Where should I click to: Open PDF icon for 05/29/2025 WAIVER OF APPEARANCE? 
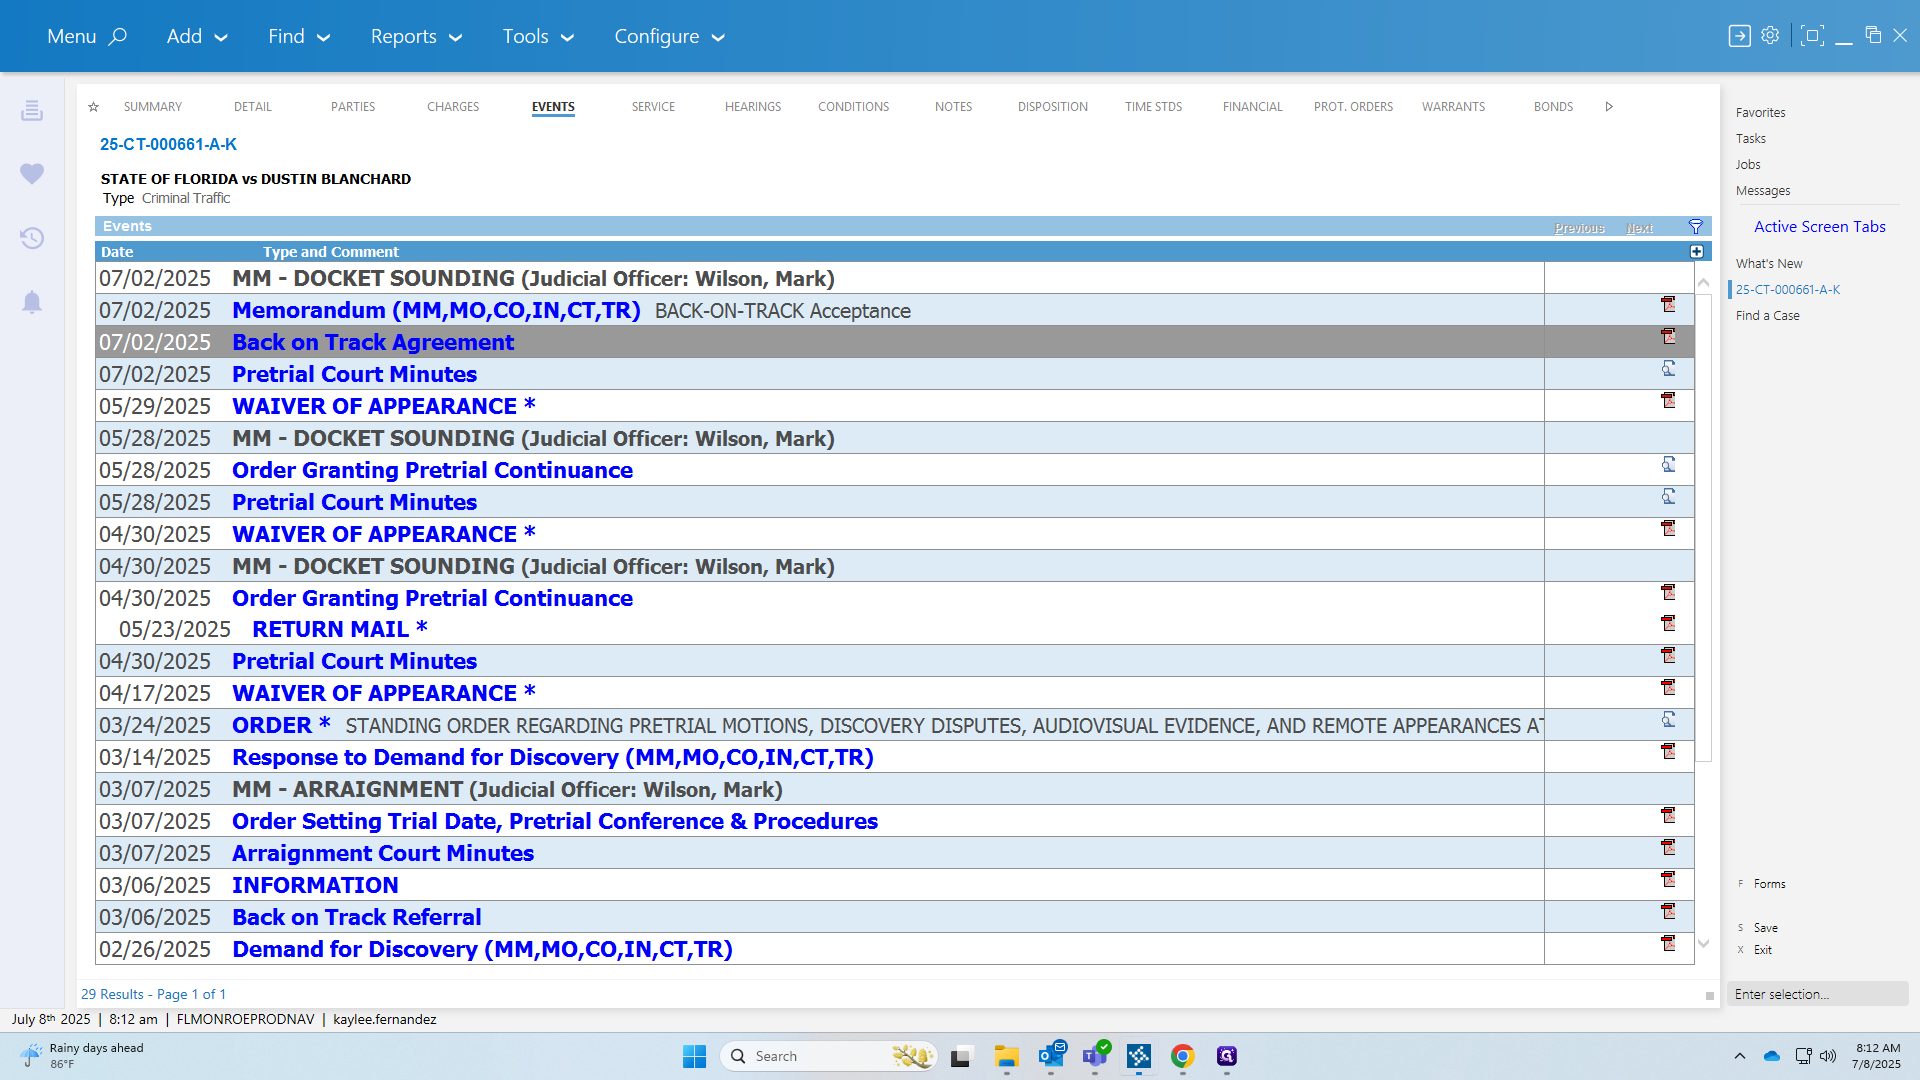[1668, 400]
